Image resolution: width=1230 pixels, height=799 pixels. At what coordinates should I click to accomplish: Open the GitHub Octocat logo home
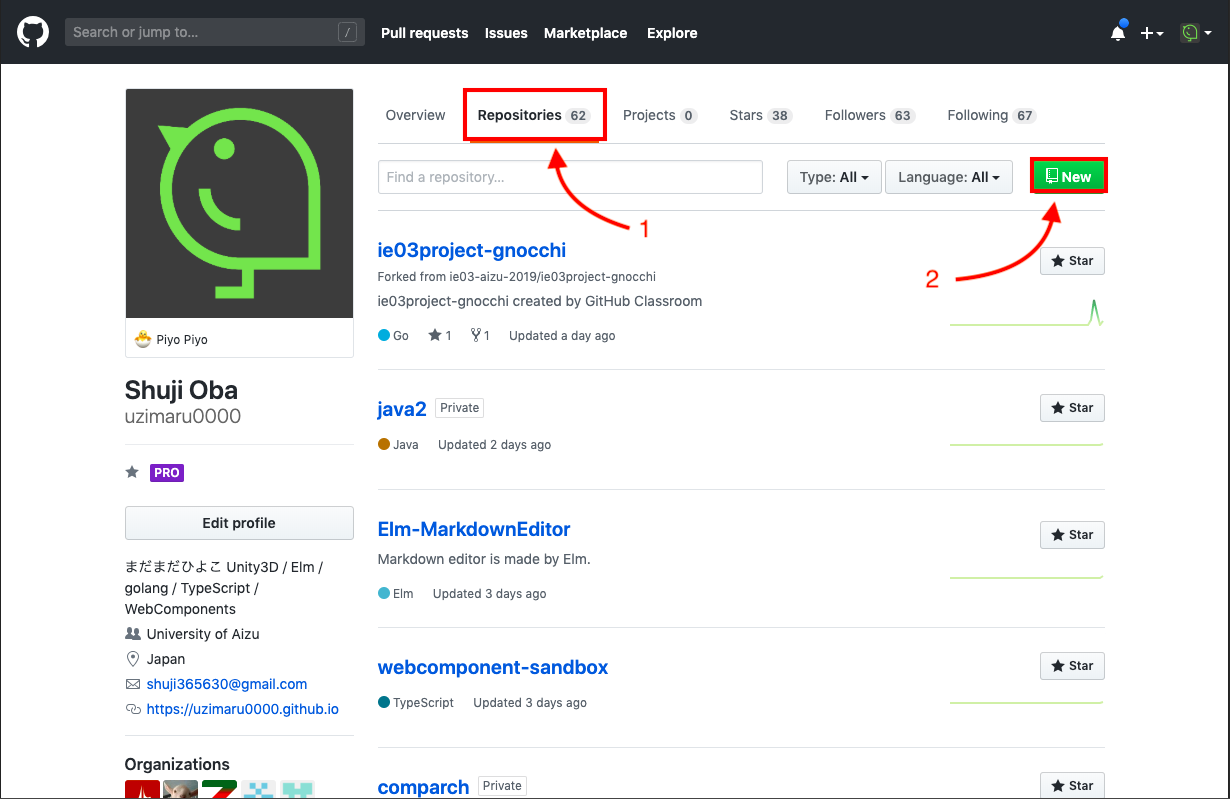(x=33, y=32)
